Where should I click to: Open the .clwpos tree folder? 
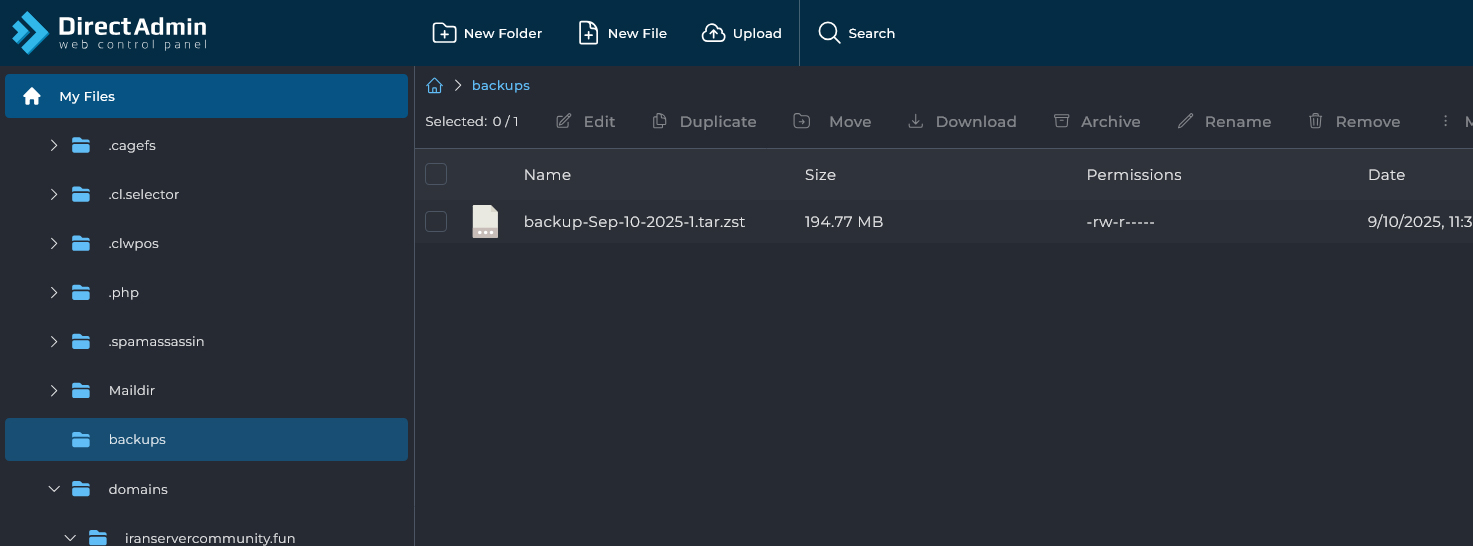(x=134, y=243)
